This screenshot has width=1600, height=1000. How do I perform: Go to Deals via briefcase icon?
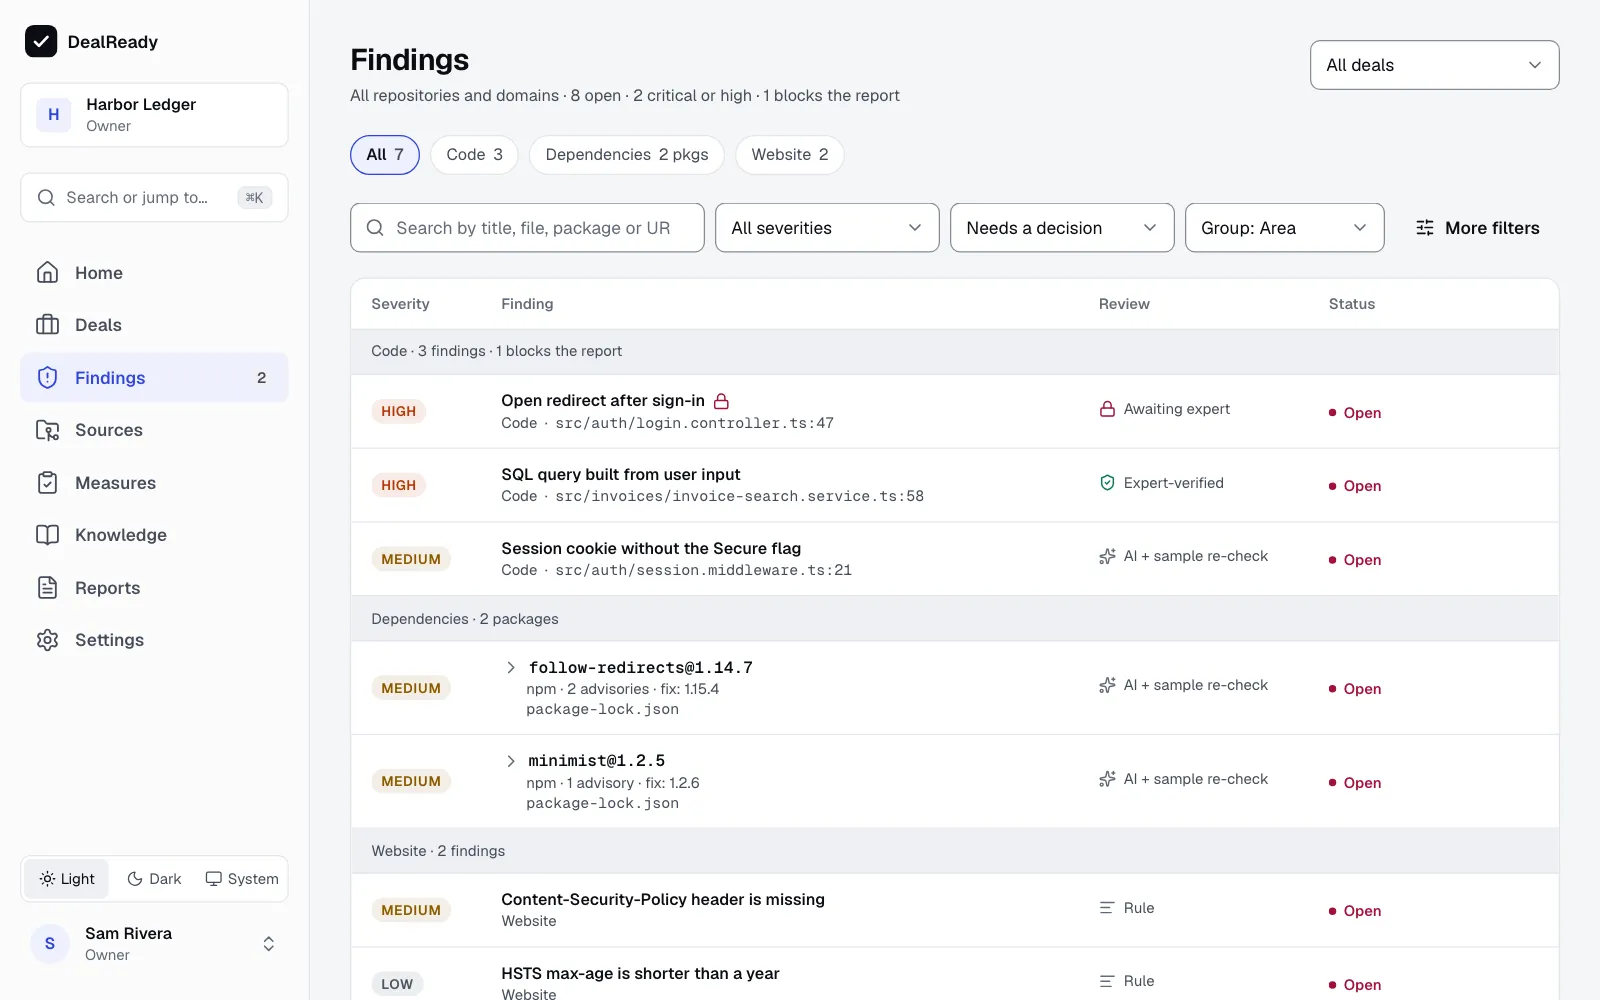point(47,325)
